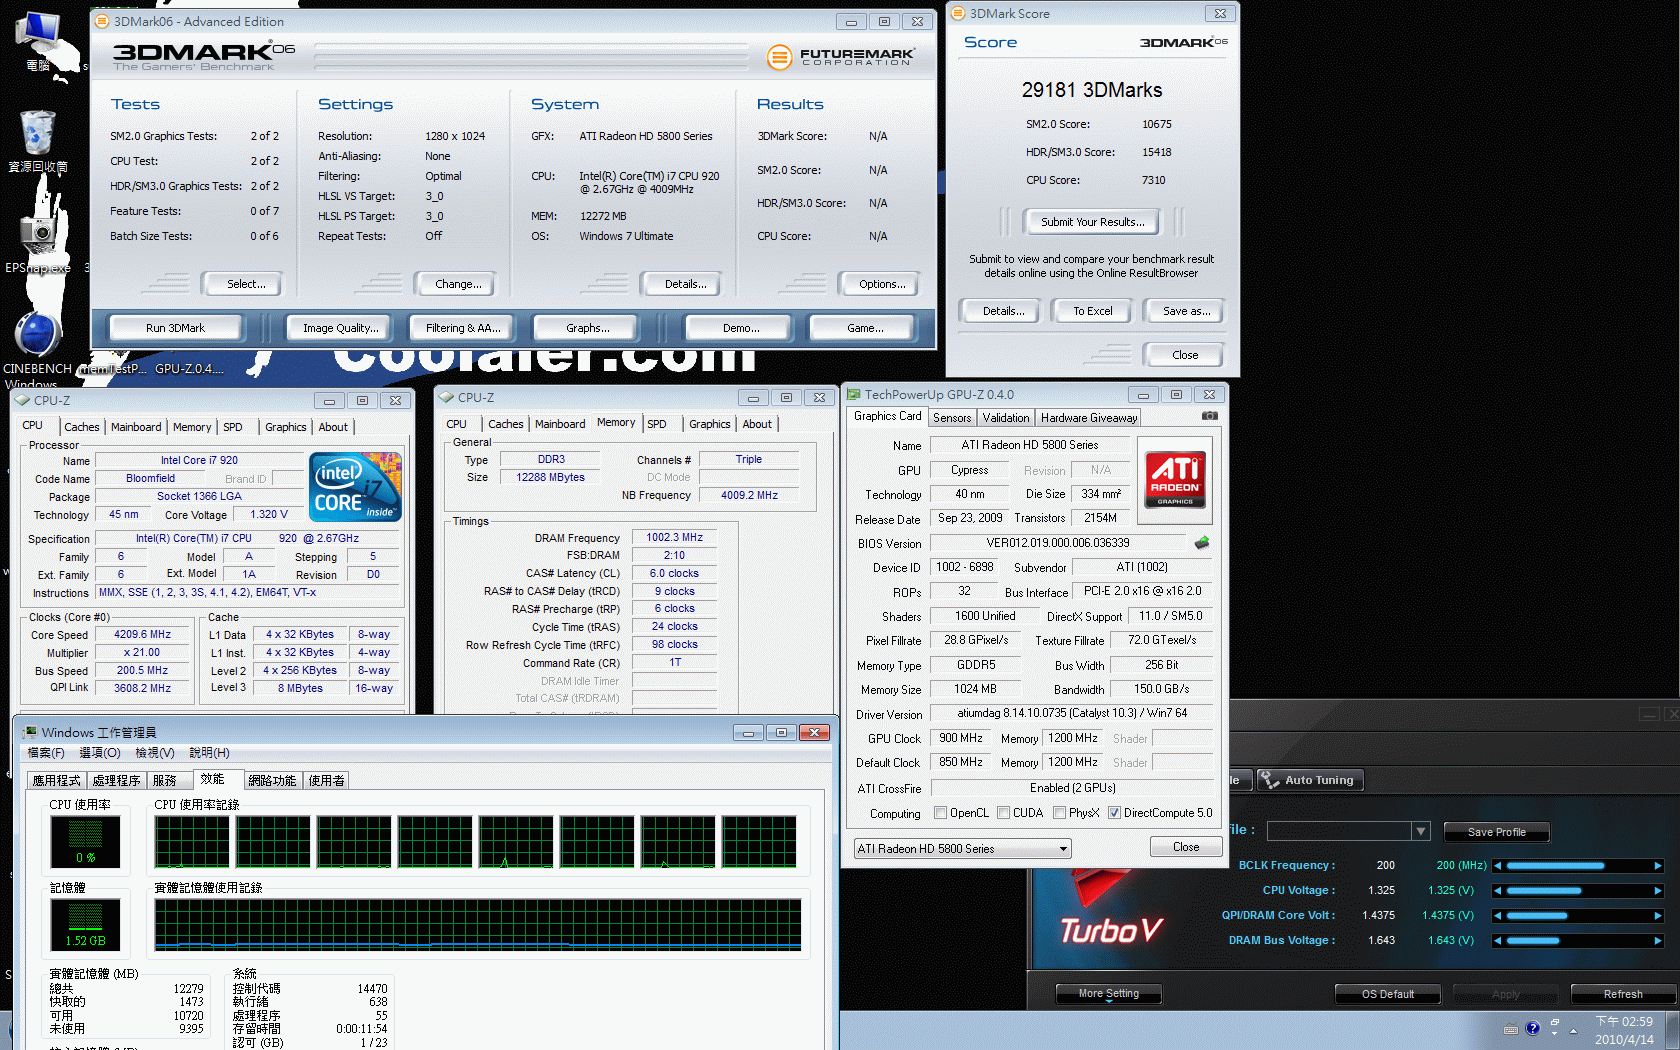Click the GPU-Z screenshot camera icon
Image resolution: width=1680 pixels, height=1050 pixels.
click(1210, 416)
